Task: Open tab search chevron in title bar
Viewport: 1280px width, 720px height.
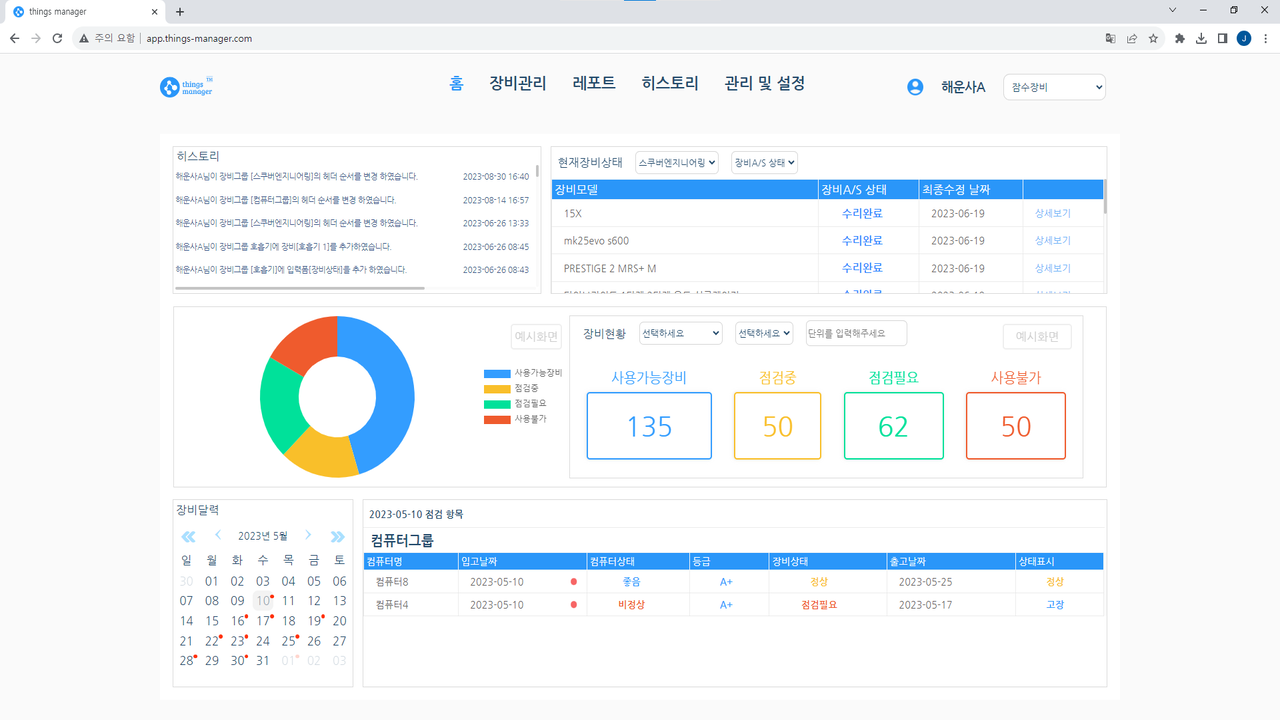Action: pyautogui.click(x=1172, y=10)
